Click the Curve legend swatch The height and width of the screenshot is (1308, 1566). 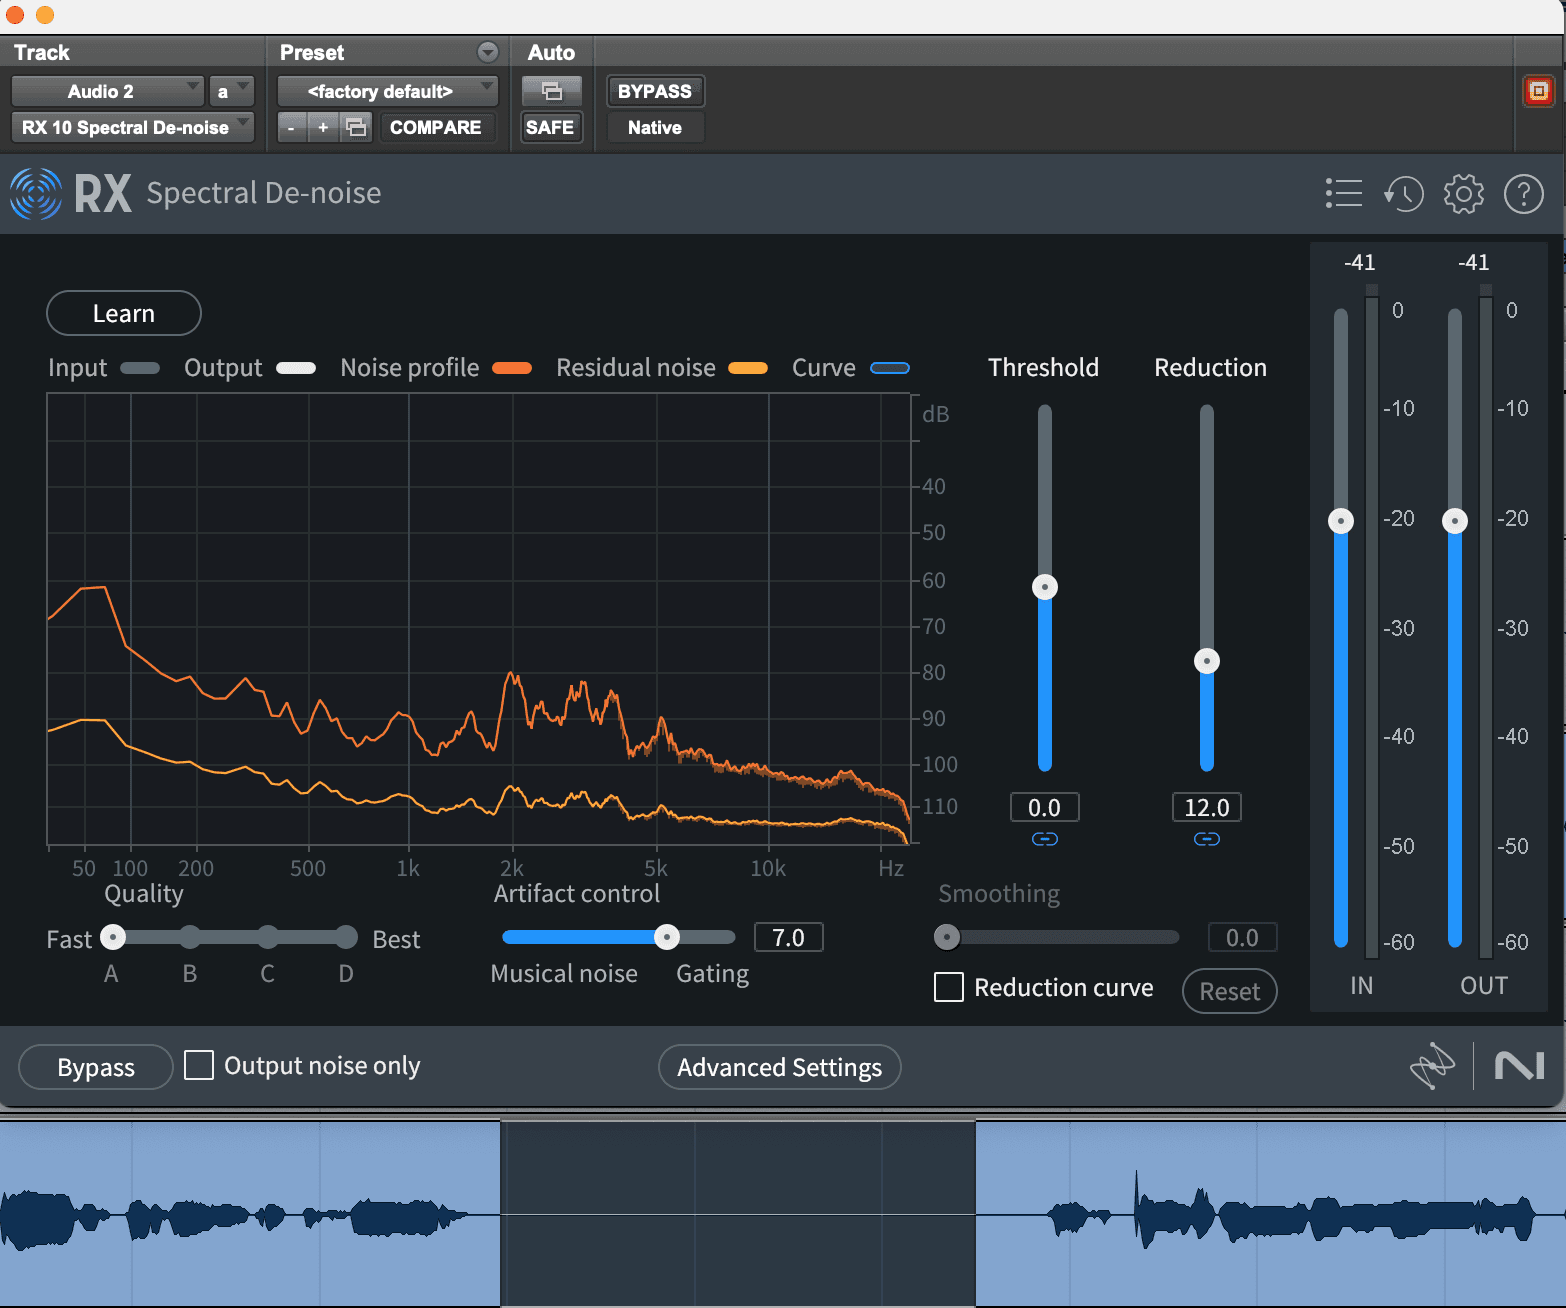pos(890,368)
